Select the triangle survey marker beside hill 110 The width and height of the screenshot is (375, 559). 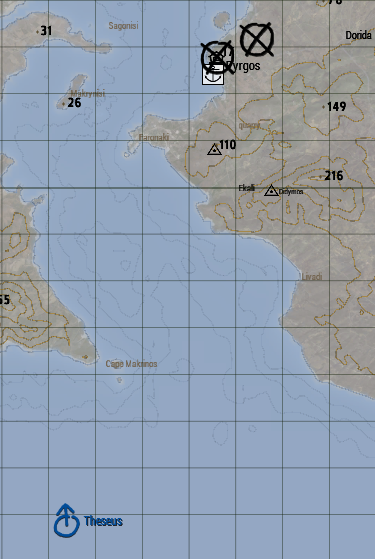(x=214, y=149)
